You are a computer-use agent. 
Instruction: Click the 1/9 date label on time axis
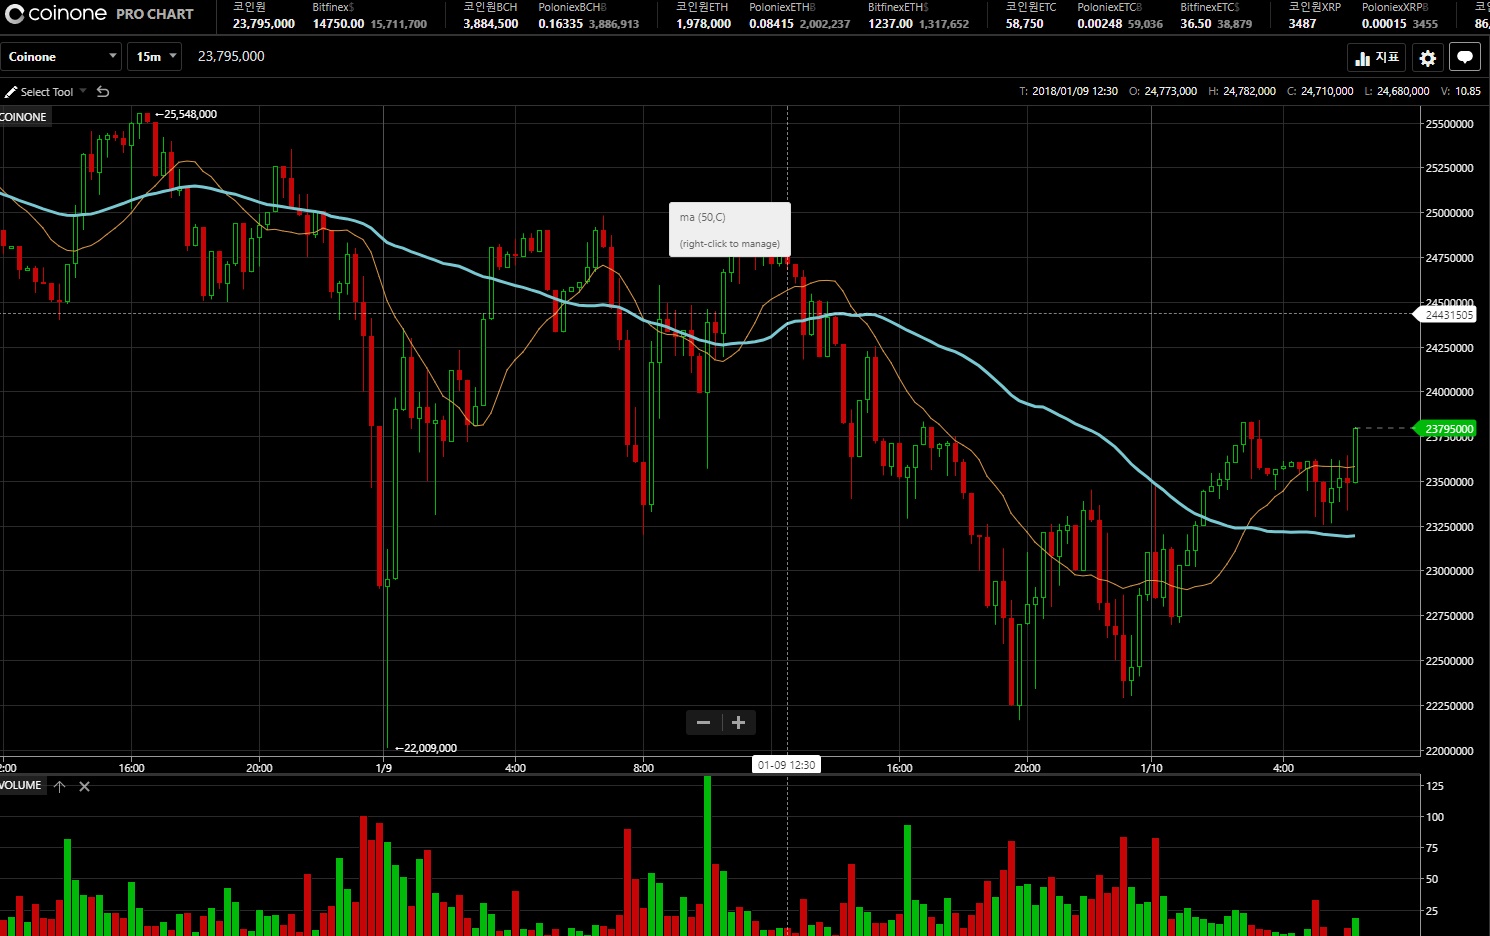pyautogui.click(x=384, y=768)
